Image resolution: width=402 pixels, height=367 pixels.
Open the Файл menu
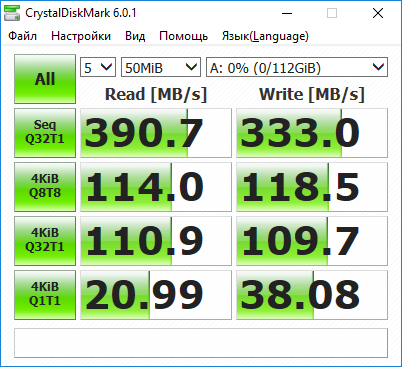(22, 36)
